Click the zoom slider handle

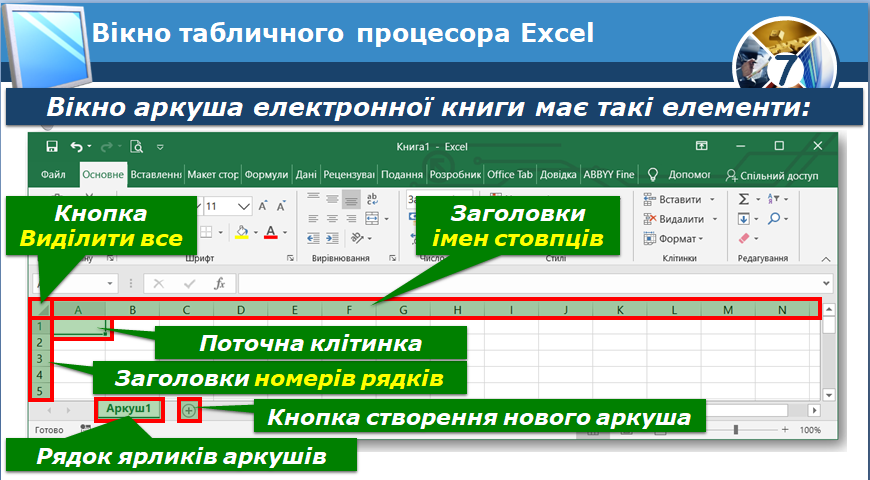tap(736, 430)
